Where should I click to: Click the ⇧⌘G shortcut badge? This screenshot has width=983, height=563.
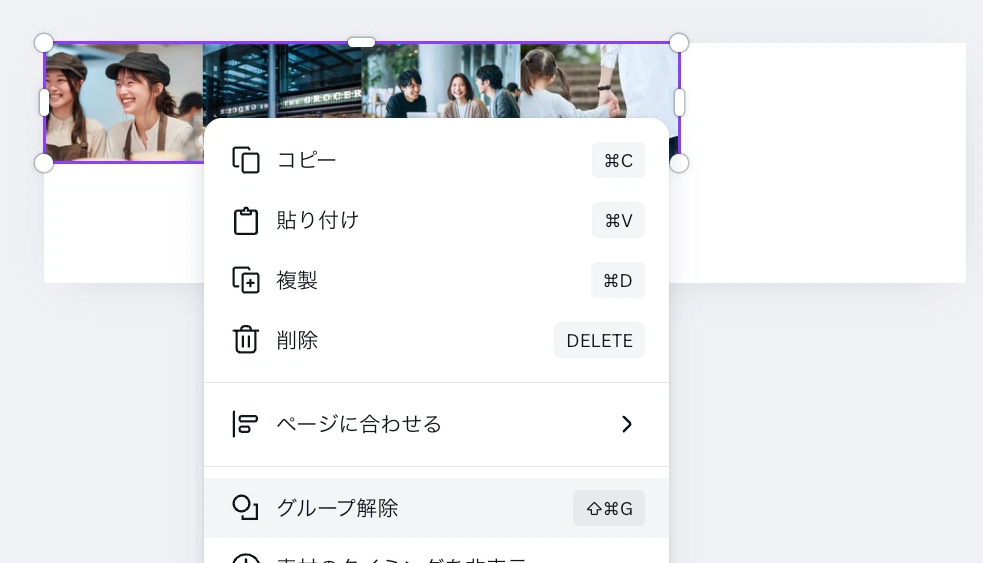coord(609,508)
